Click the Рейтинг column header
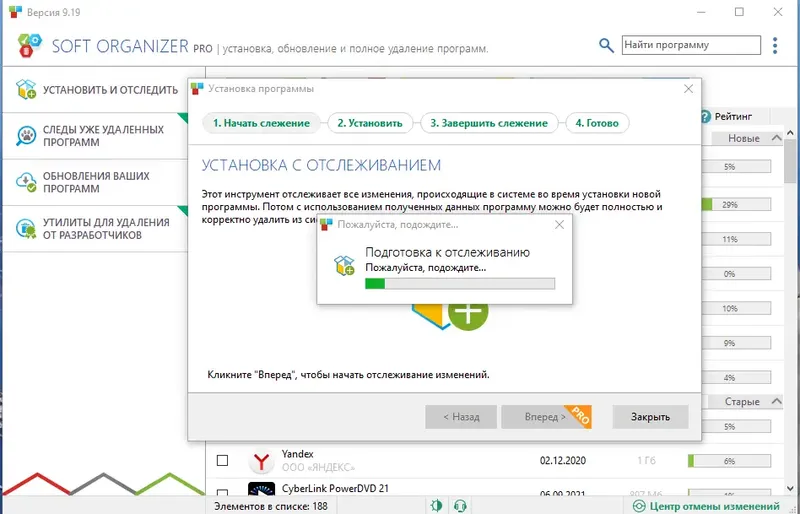 (733, 116)
